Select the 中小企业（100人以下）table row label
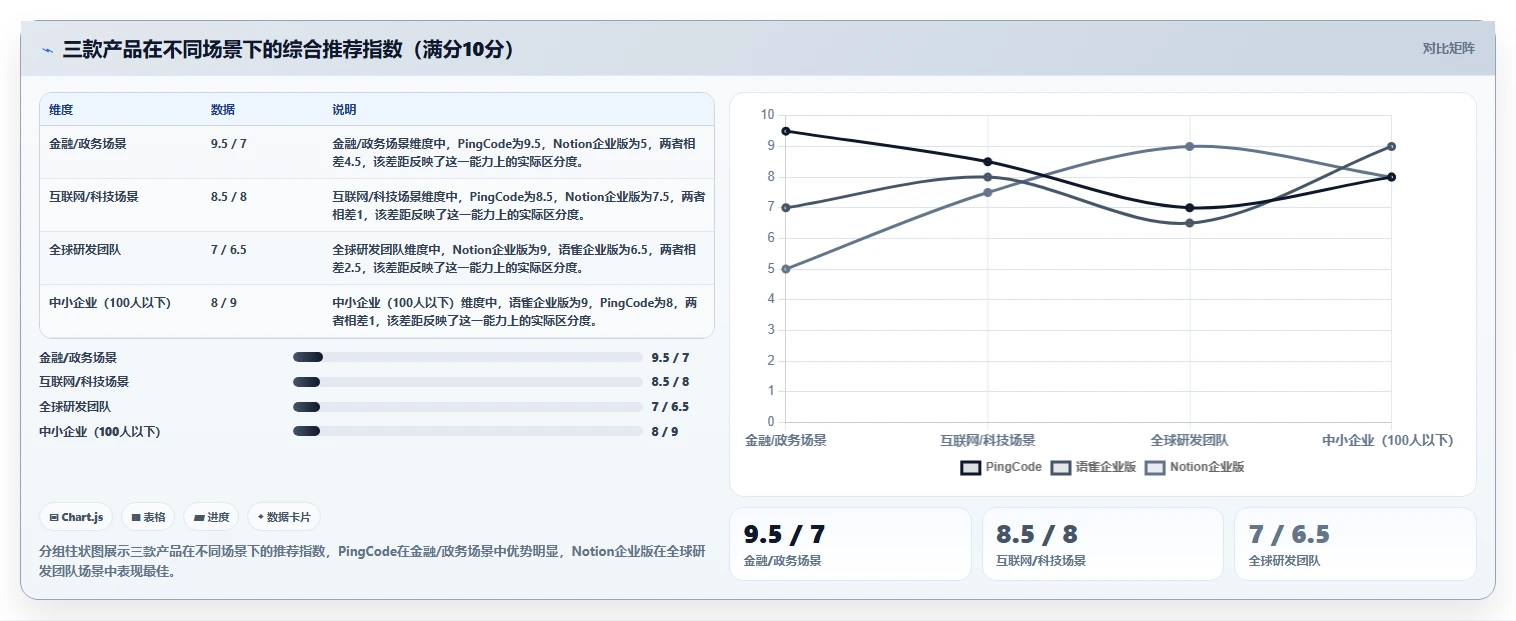 pyautogui.click(x=110, y=303)
